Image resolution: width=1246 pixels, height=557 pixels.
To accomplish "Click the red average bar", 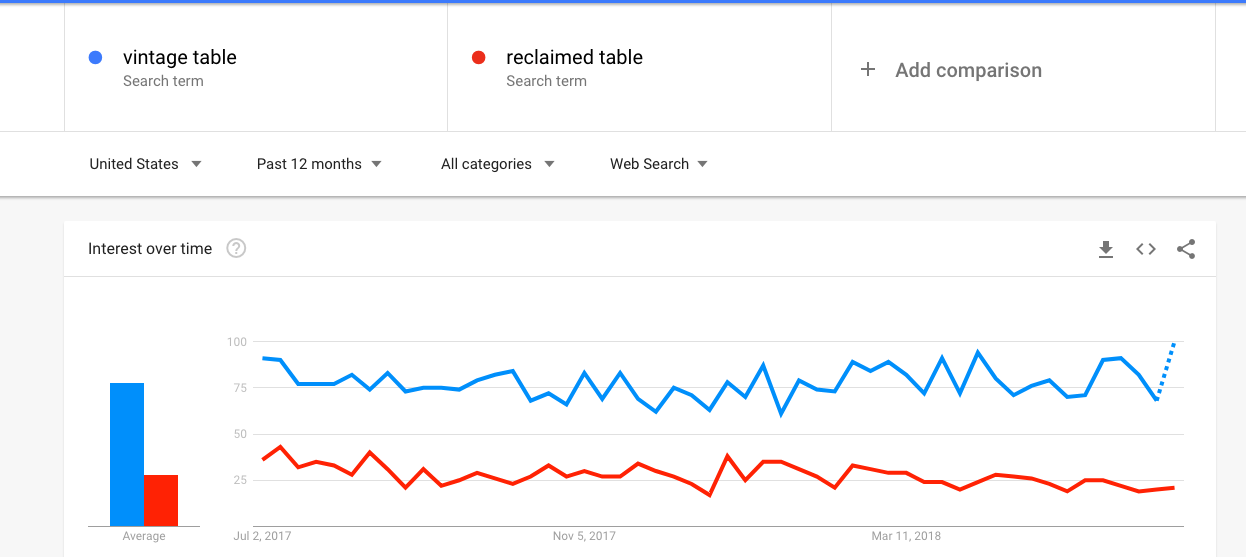I will (x=161, y=500).
